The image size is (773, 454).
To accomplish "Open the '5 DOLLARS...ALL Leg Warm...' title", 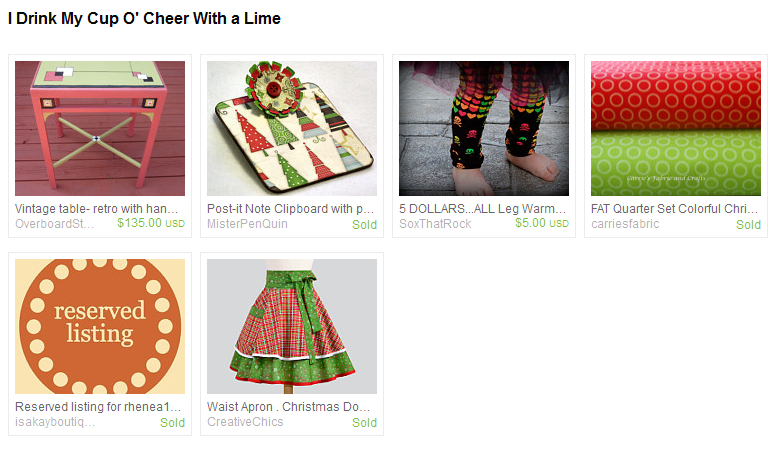I will (x=482, y=209).
